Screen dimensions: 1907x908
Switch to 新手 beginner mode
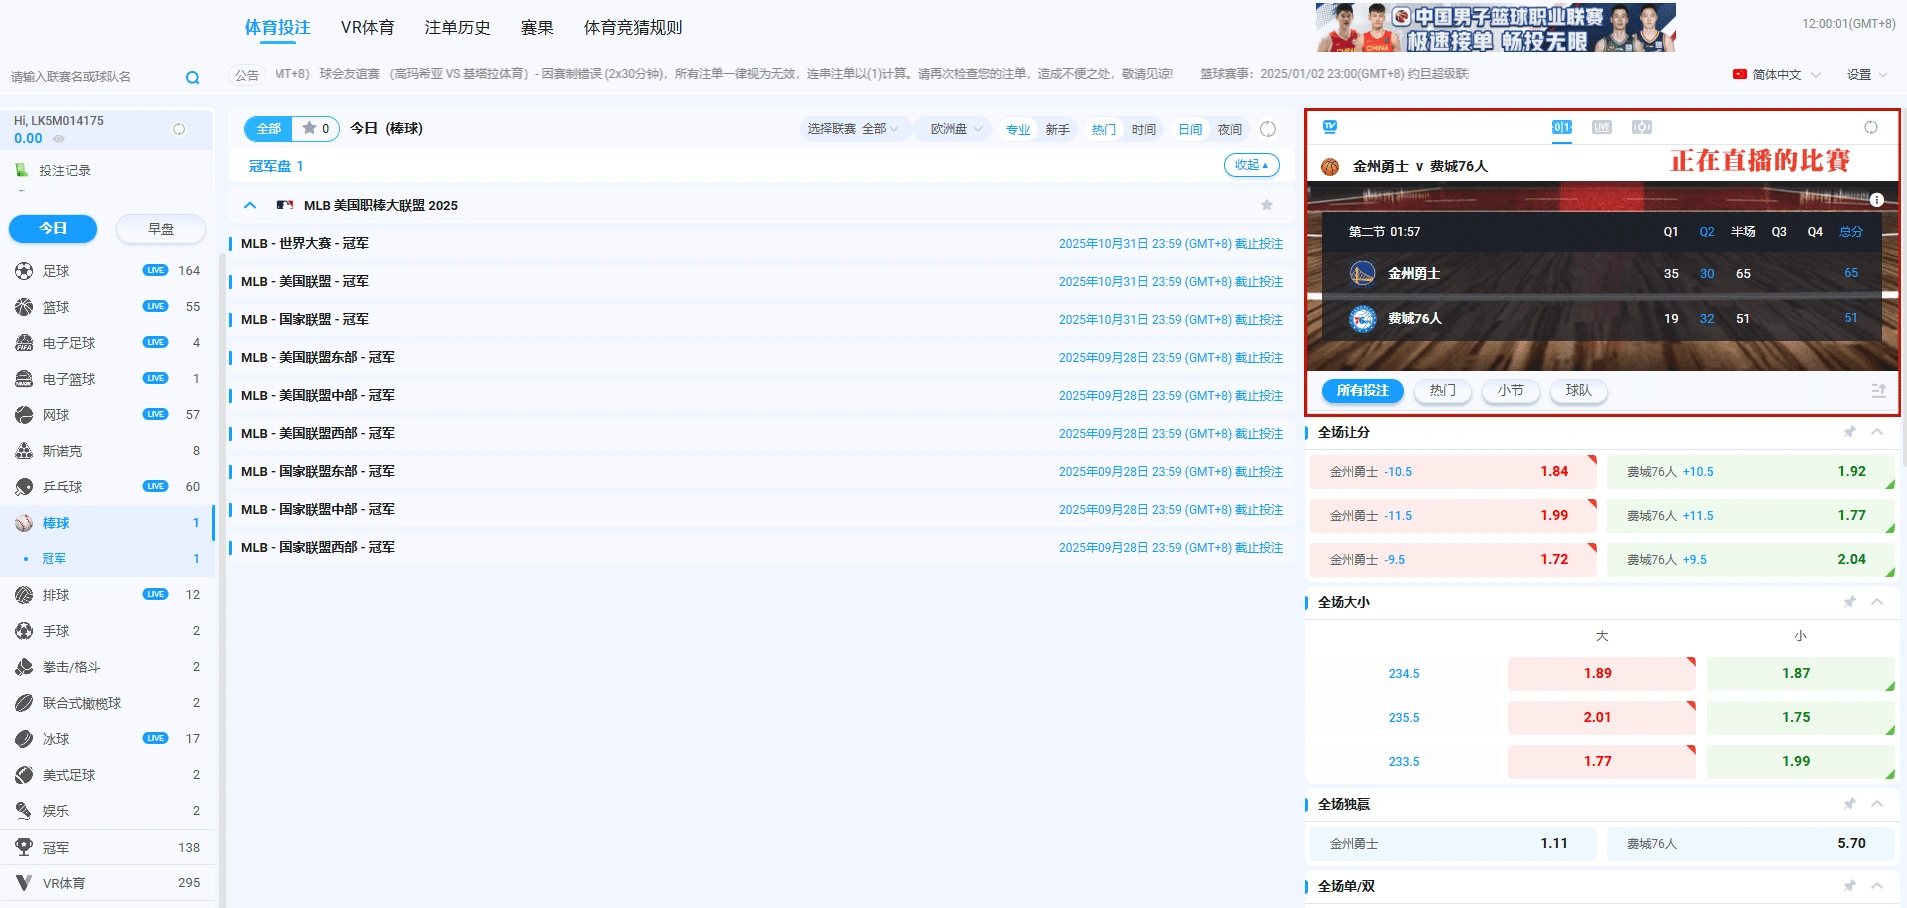1057,129
